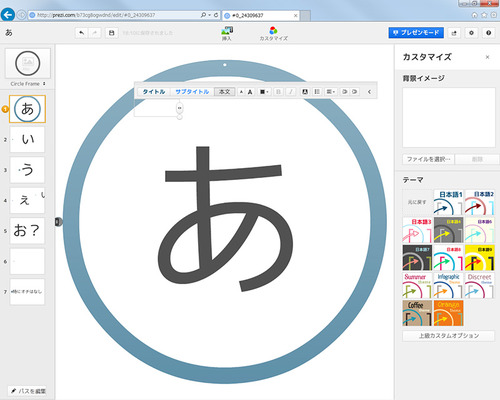The image size is (500, 400).
Task: Select the サブタイトル text style
Action: coord(192,92)
